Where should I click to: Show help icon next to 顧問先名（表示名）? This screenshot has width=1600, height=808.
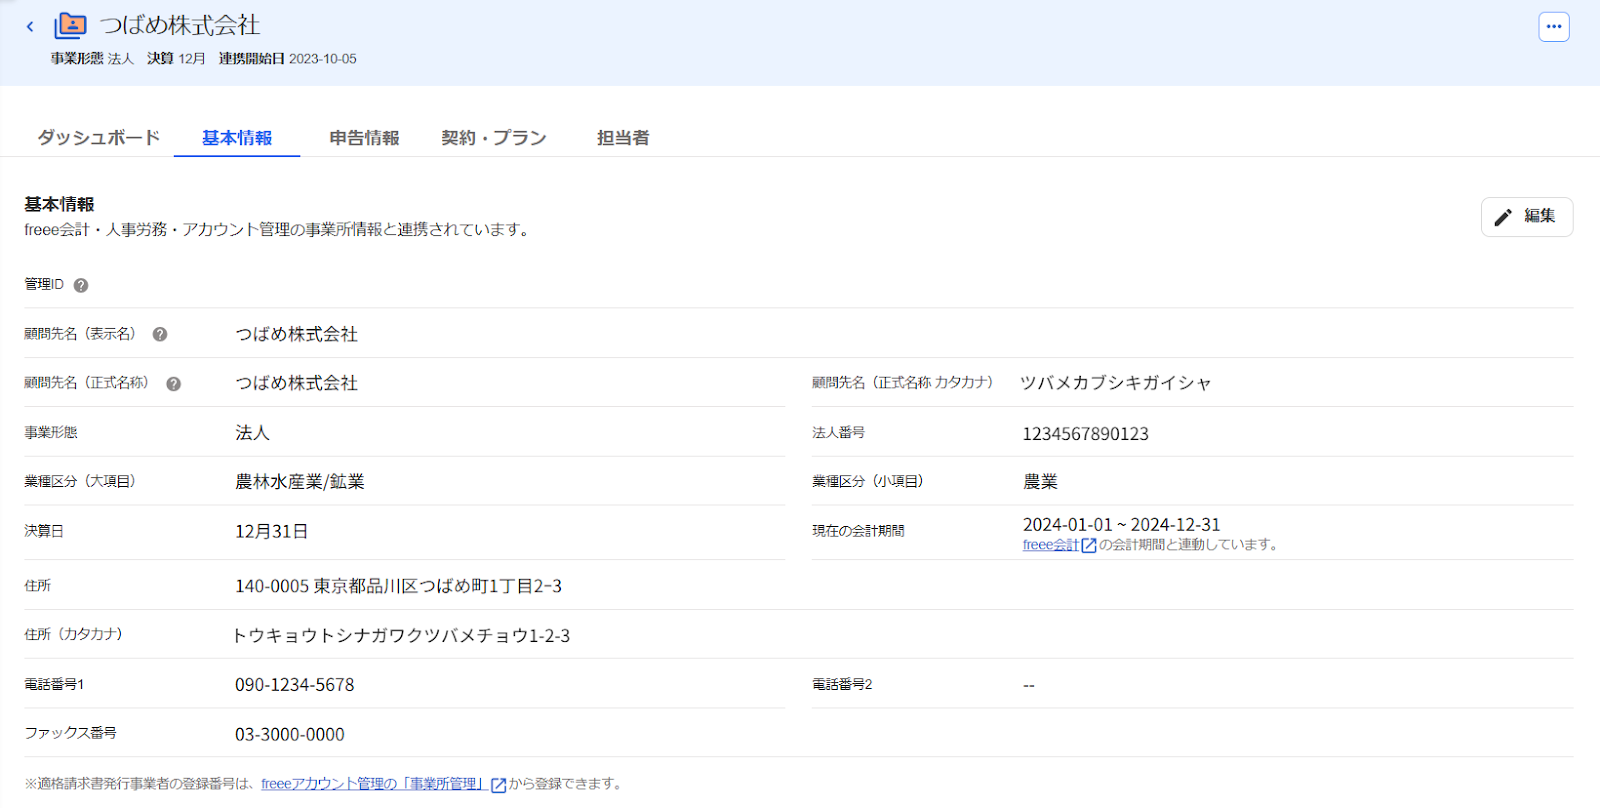pyautogui.click(x=160, y=334)
